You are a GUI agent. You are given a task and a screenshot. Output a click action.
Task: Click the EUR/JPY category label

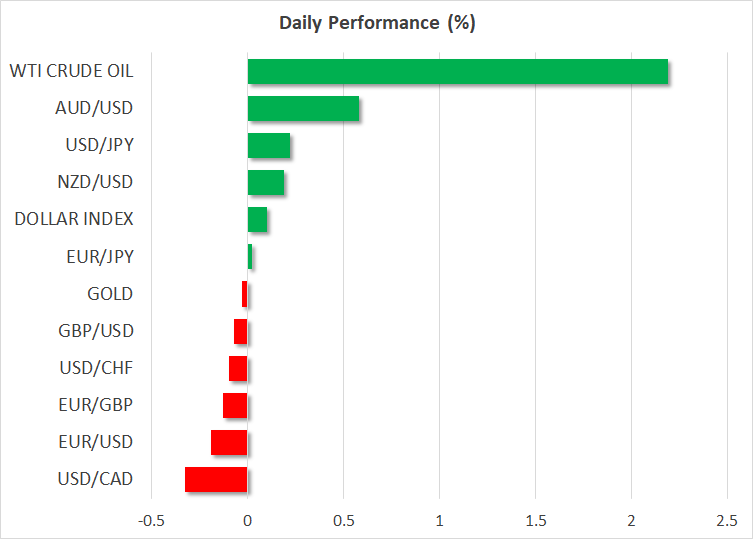point(98,257)
